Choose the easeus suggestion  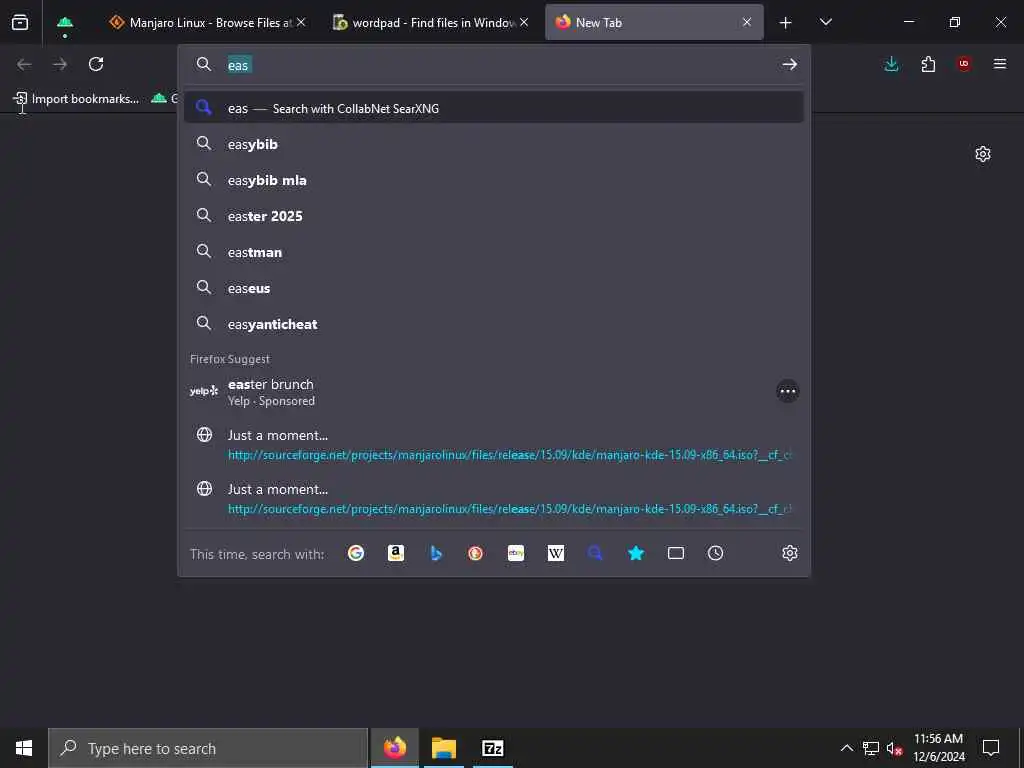[x=494, y=287]
